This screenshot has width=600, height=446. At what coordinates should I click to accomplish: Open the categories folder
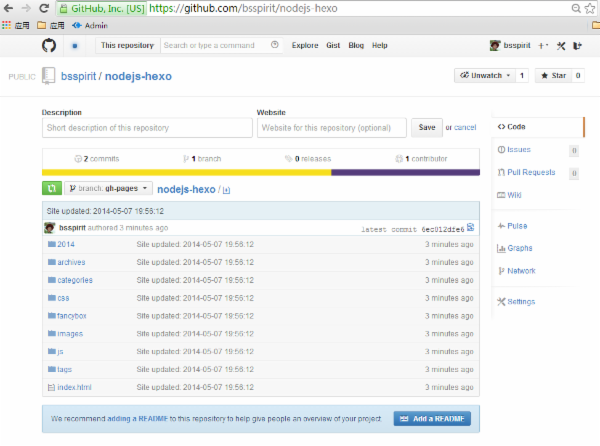click(75, 280)
